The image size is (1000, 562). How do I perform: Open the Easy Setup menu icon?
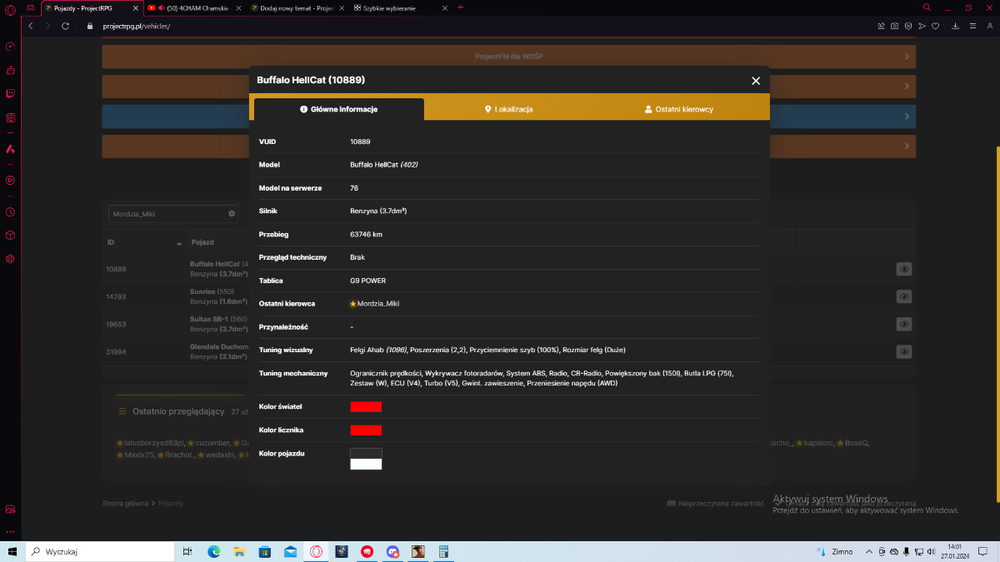[973, 26]
